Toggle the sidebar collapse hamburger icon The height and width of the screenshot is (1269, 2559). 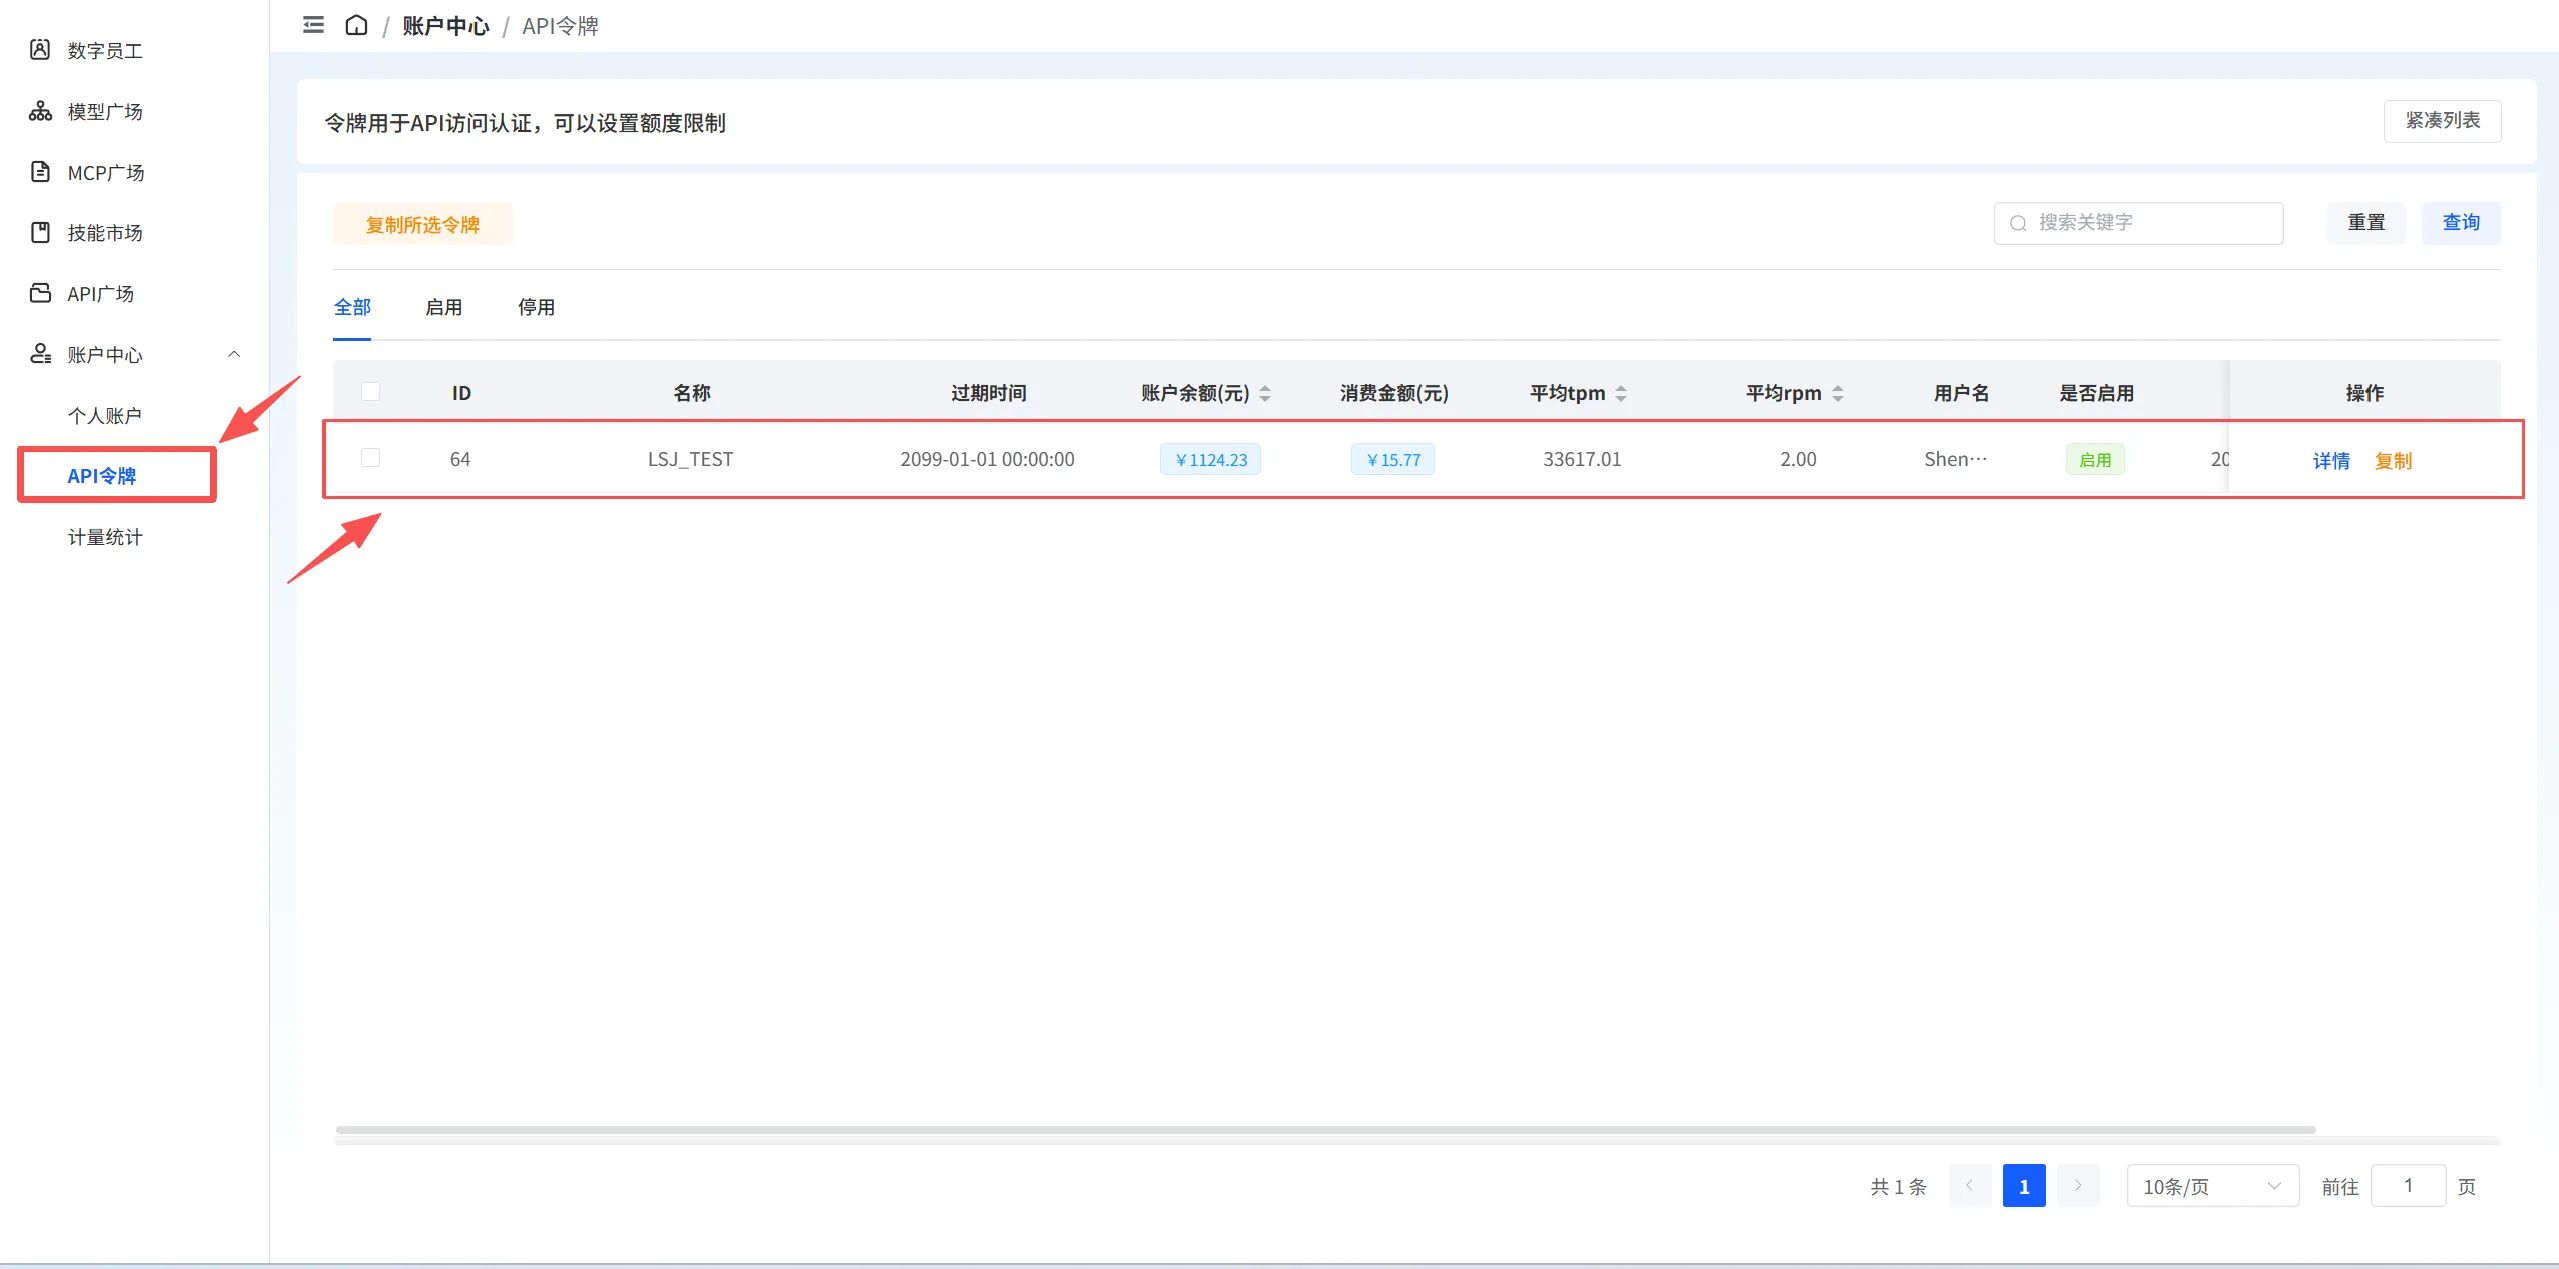click(313, 25)
